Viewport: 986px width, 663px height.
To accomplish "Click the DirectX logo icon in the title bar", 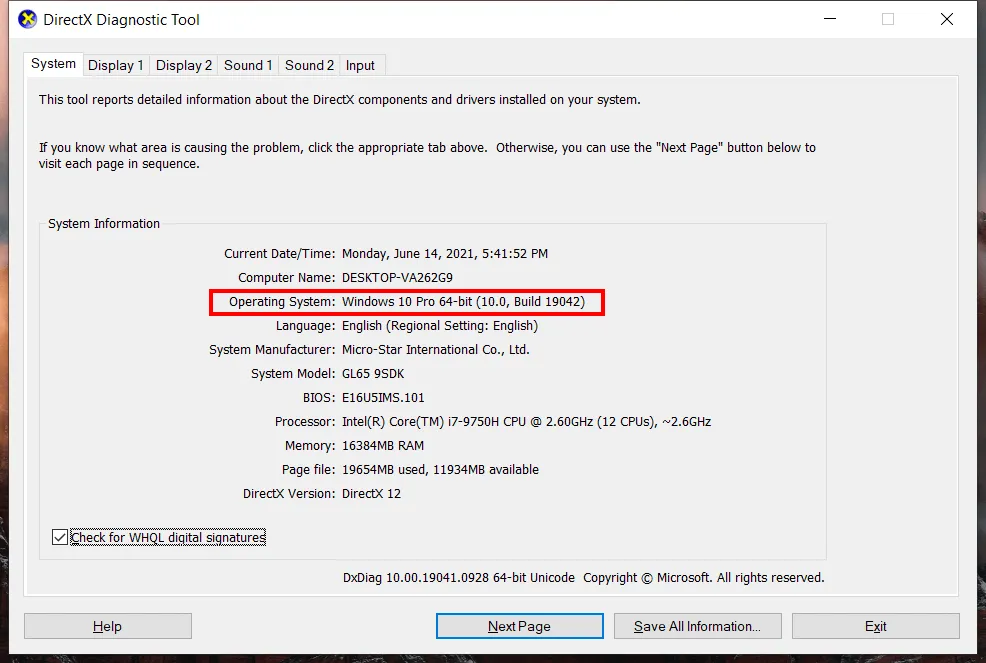I will tap(25, 19).
